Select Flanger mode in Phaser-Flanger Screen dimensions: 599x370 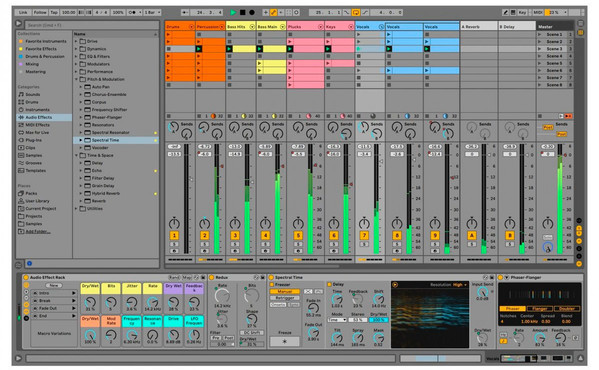tap(539, 309)
